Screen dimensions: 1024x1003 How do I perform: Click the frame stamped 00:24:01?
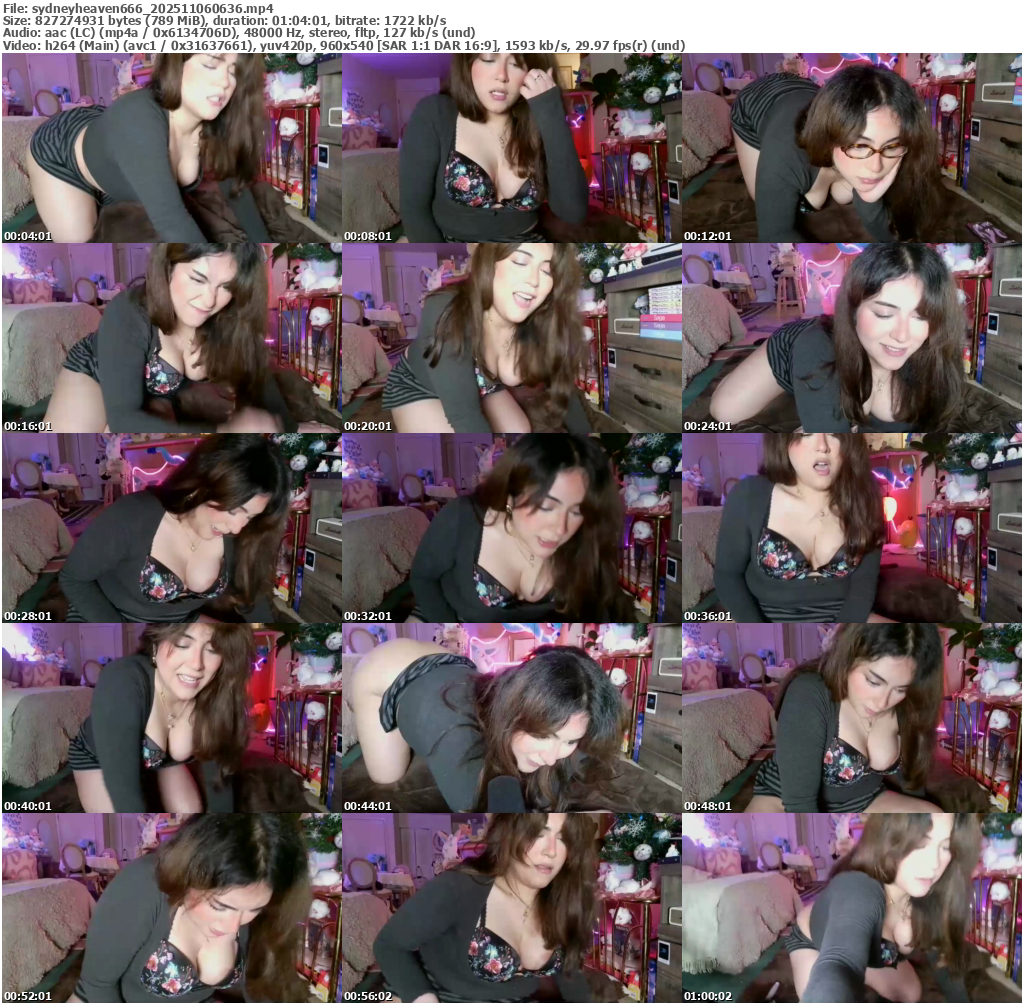click(x=852, y=338)
